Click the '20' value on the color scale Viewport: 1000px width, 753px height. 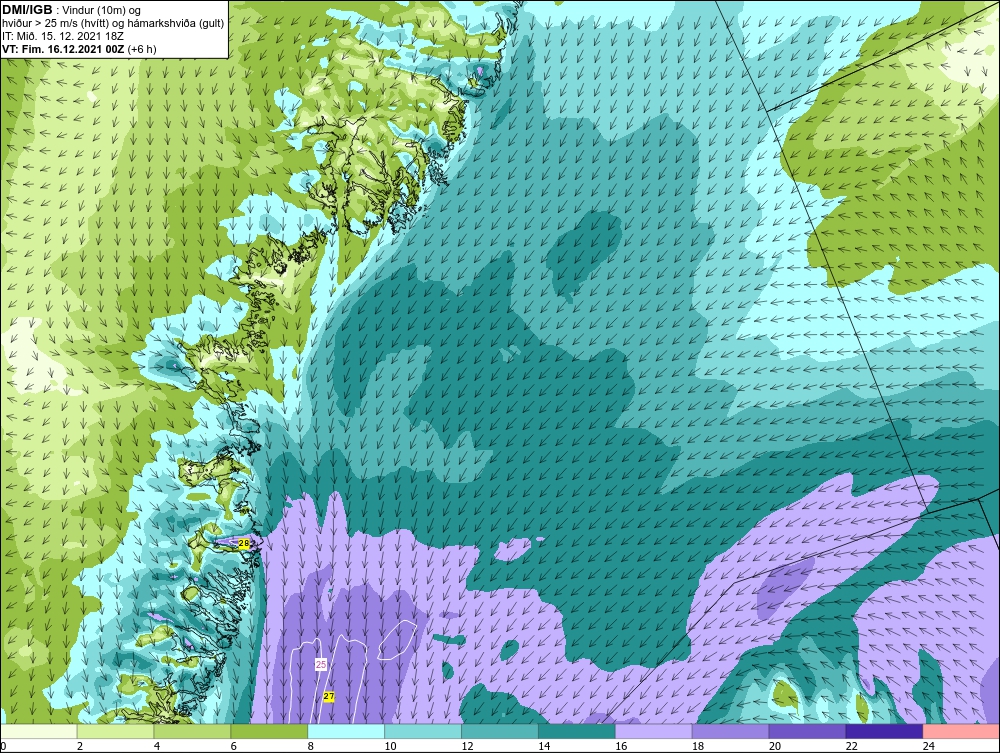775,746
